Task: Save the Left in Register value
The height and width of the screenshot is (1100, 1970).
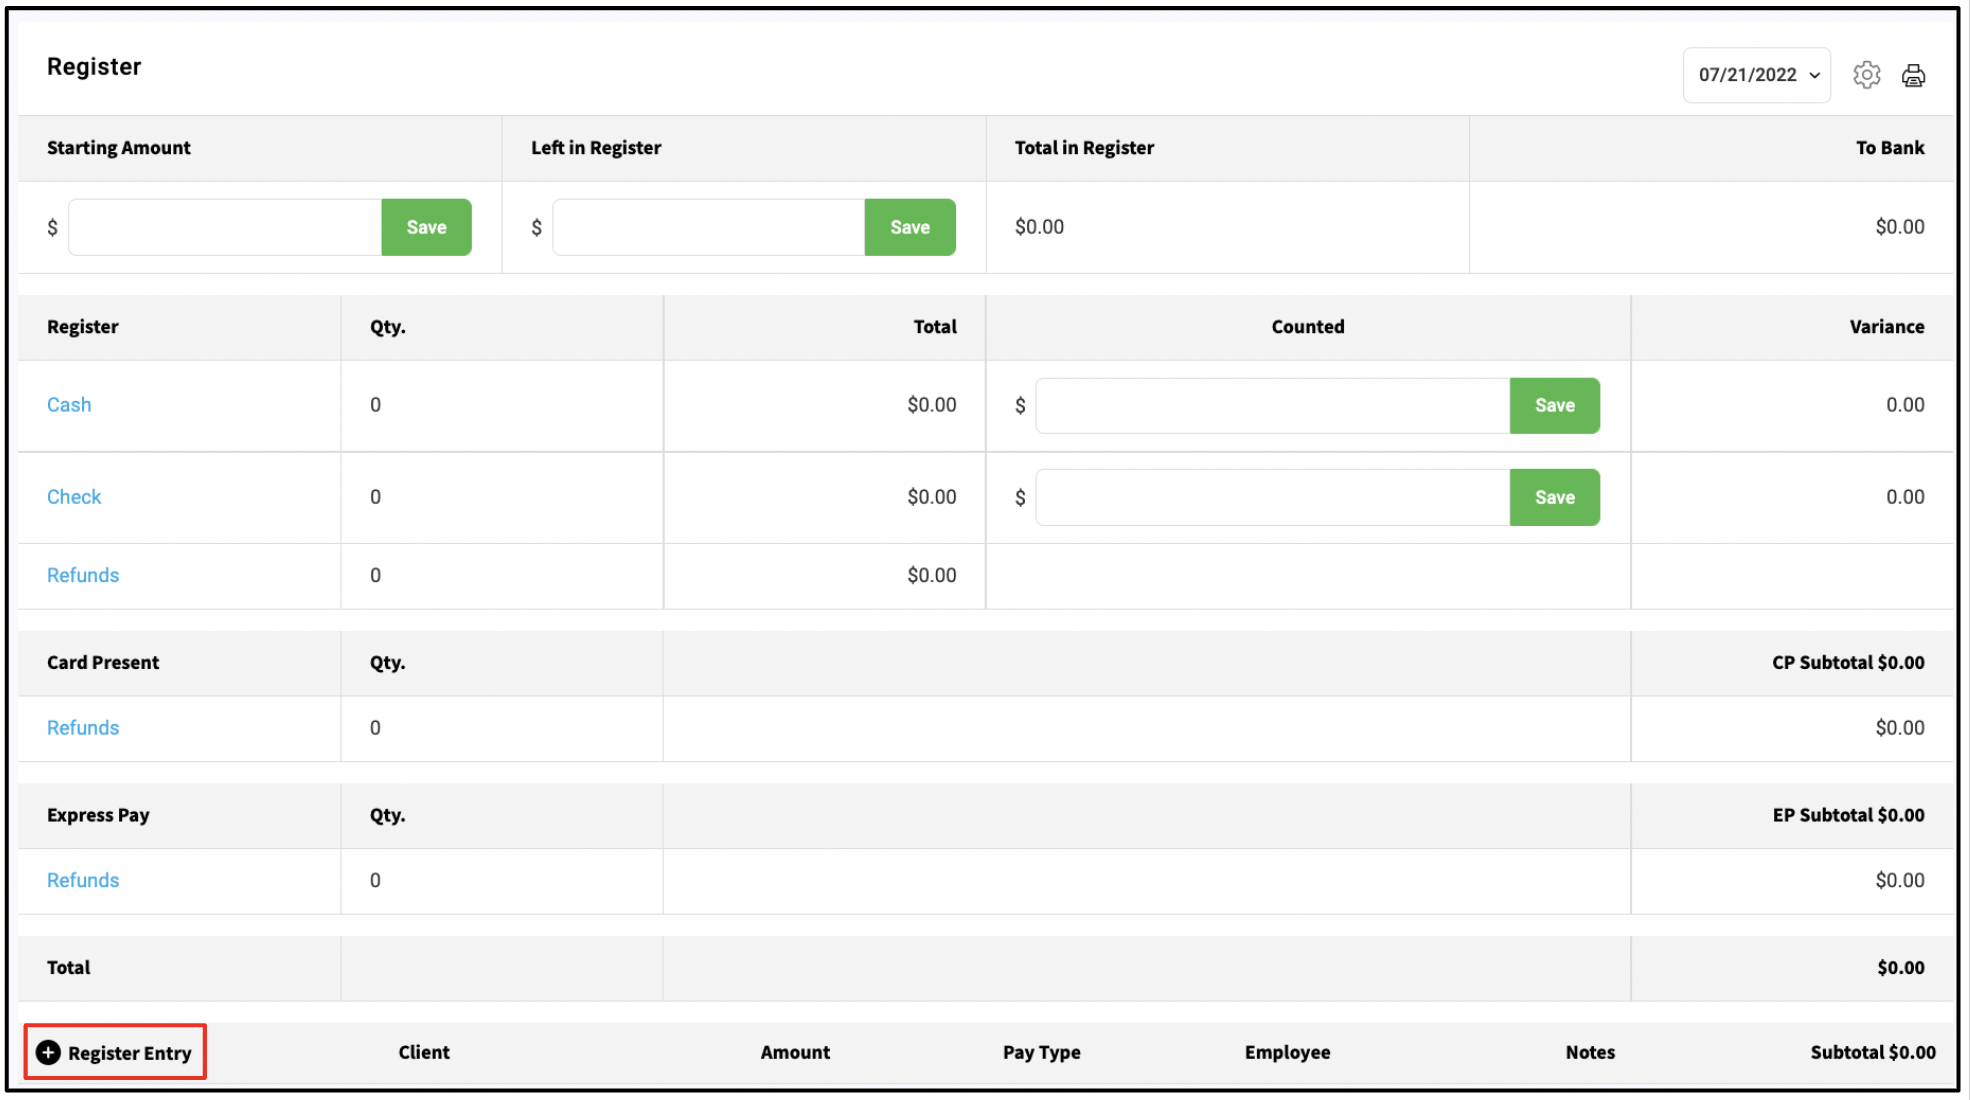Action: point(910,227)
